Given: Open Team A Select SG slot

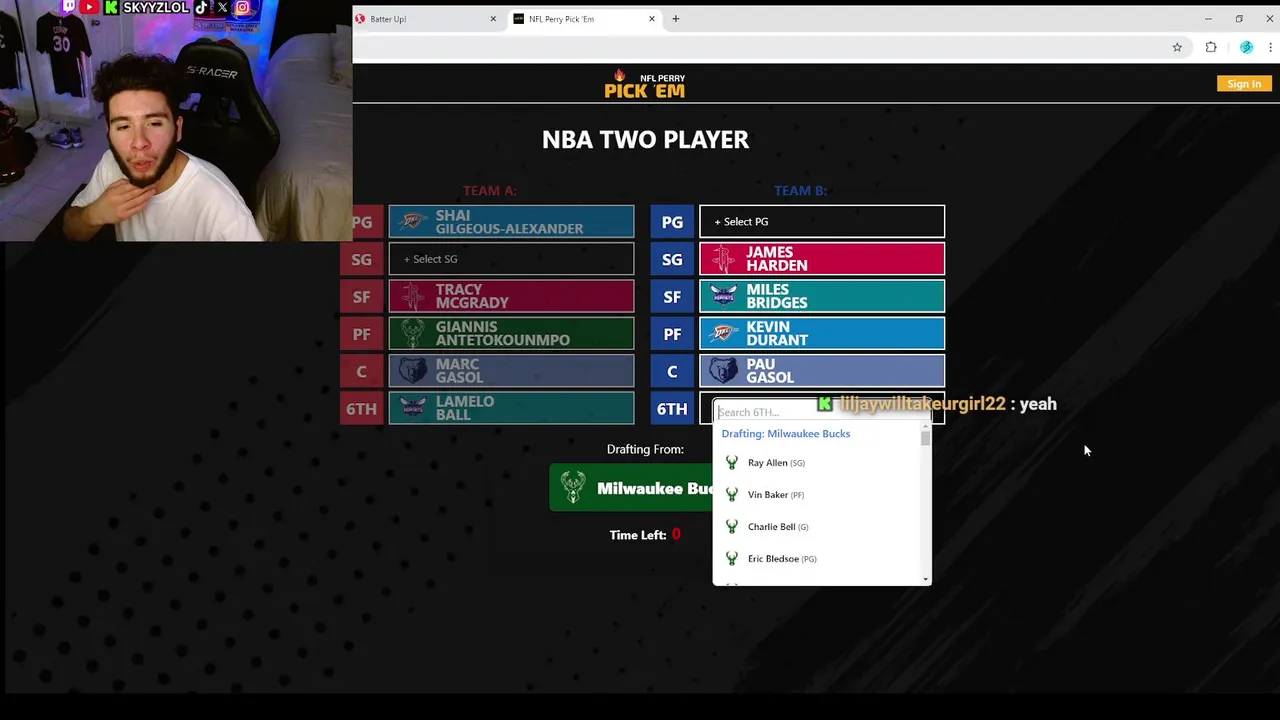Looking at the screenshot, I should (x=511, y=259).
